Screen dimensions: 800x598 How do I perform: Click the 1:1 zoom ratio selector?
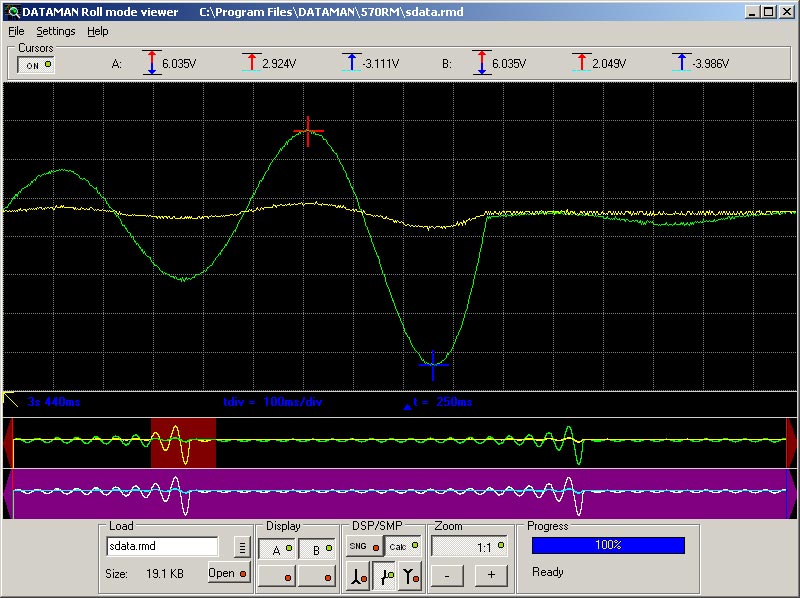pos(470,546)
